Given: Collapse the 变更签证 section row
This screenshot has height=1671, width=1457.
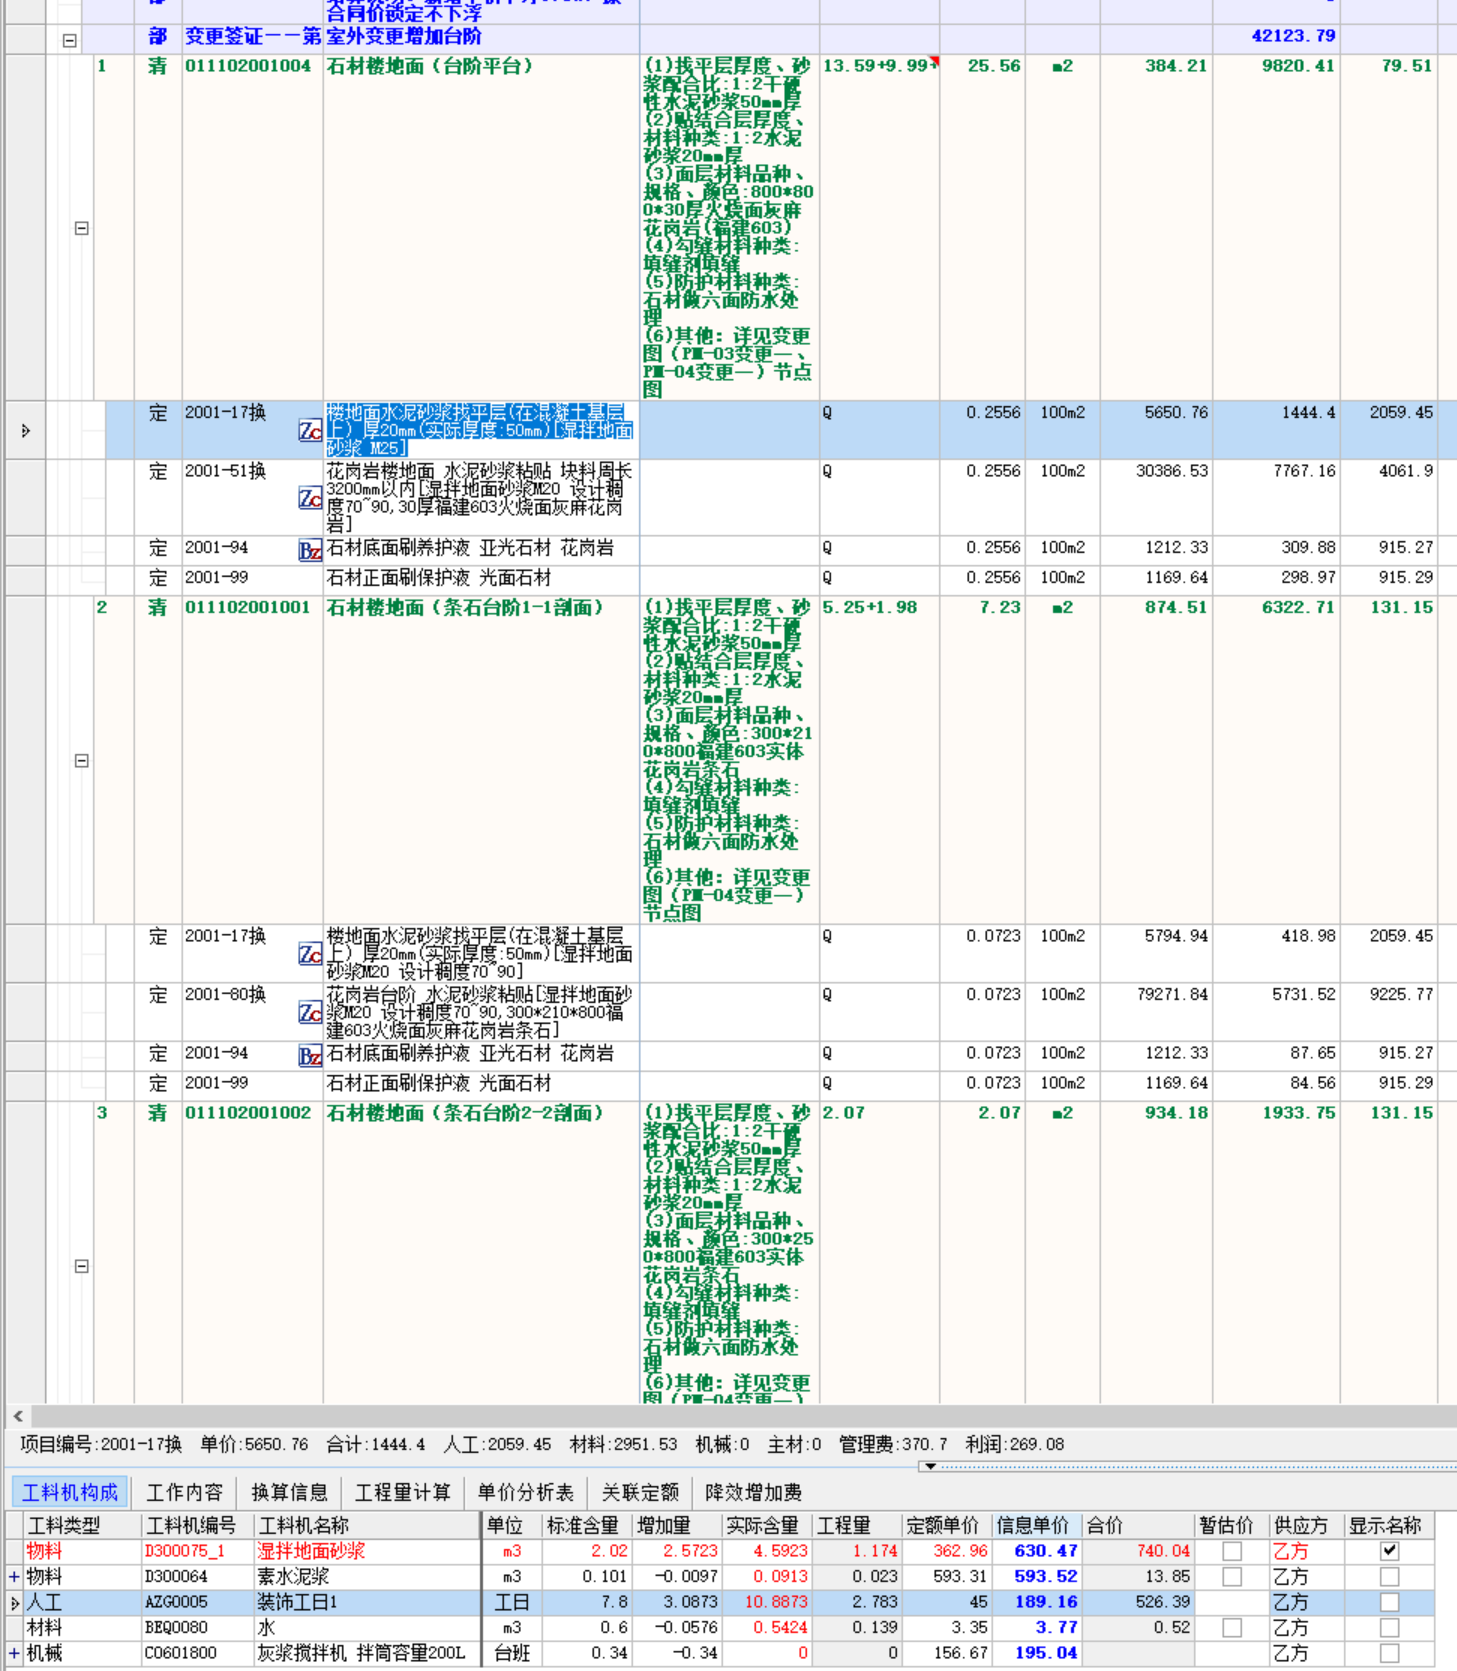Looking at the screenshot, I should [69, 40].
